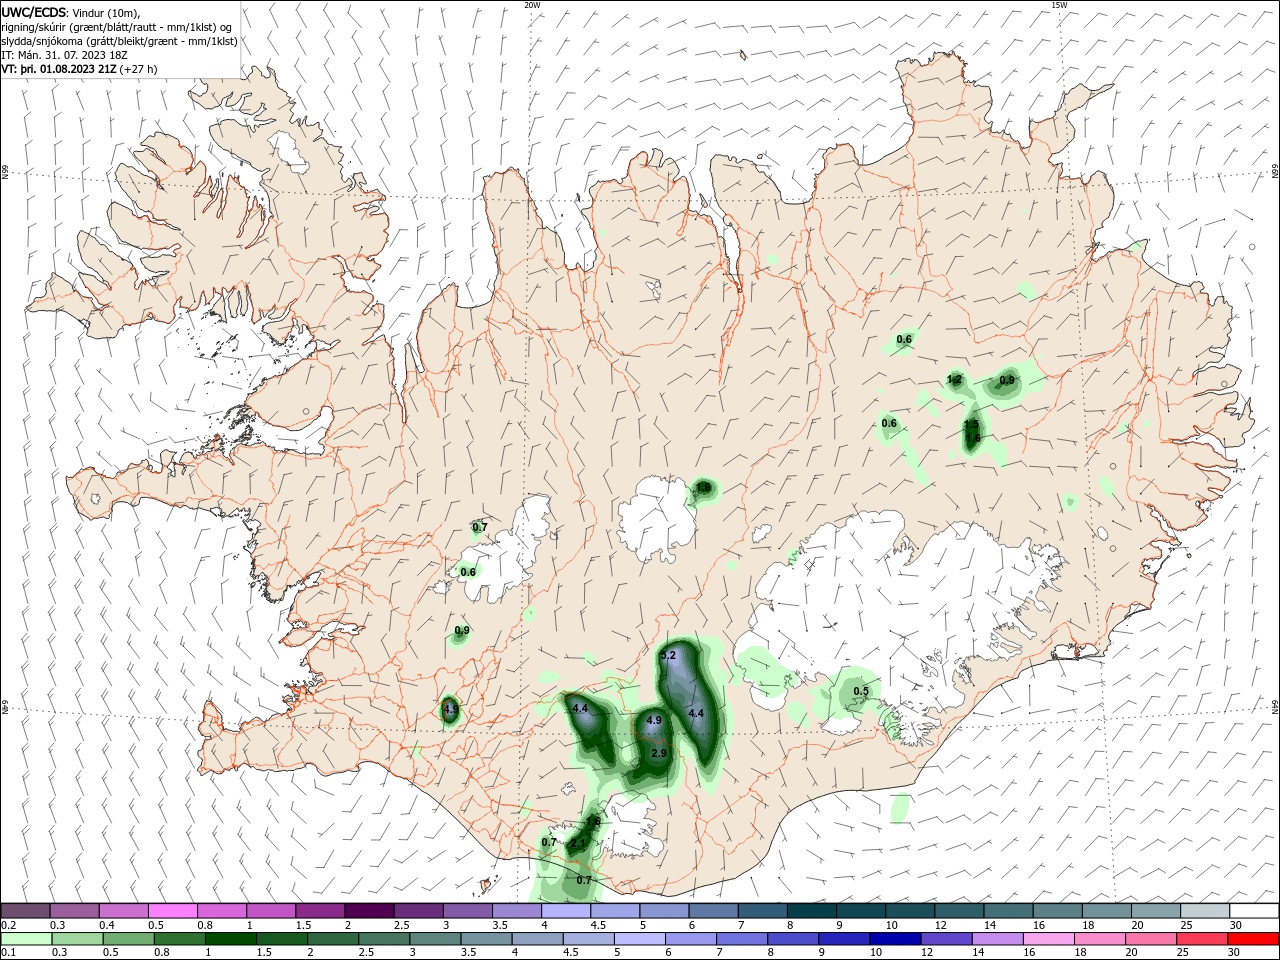Pick the dark plum 2 mm snow swatch
Screen dimensions: 1280x960
(x=369, y=911)
